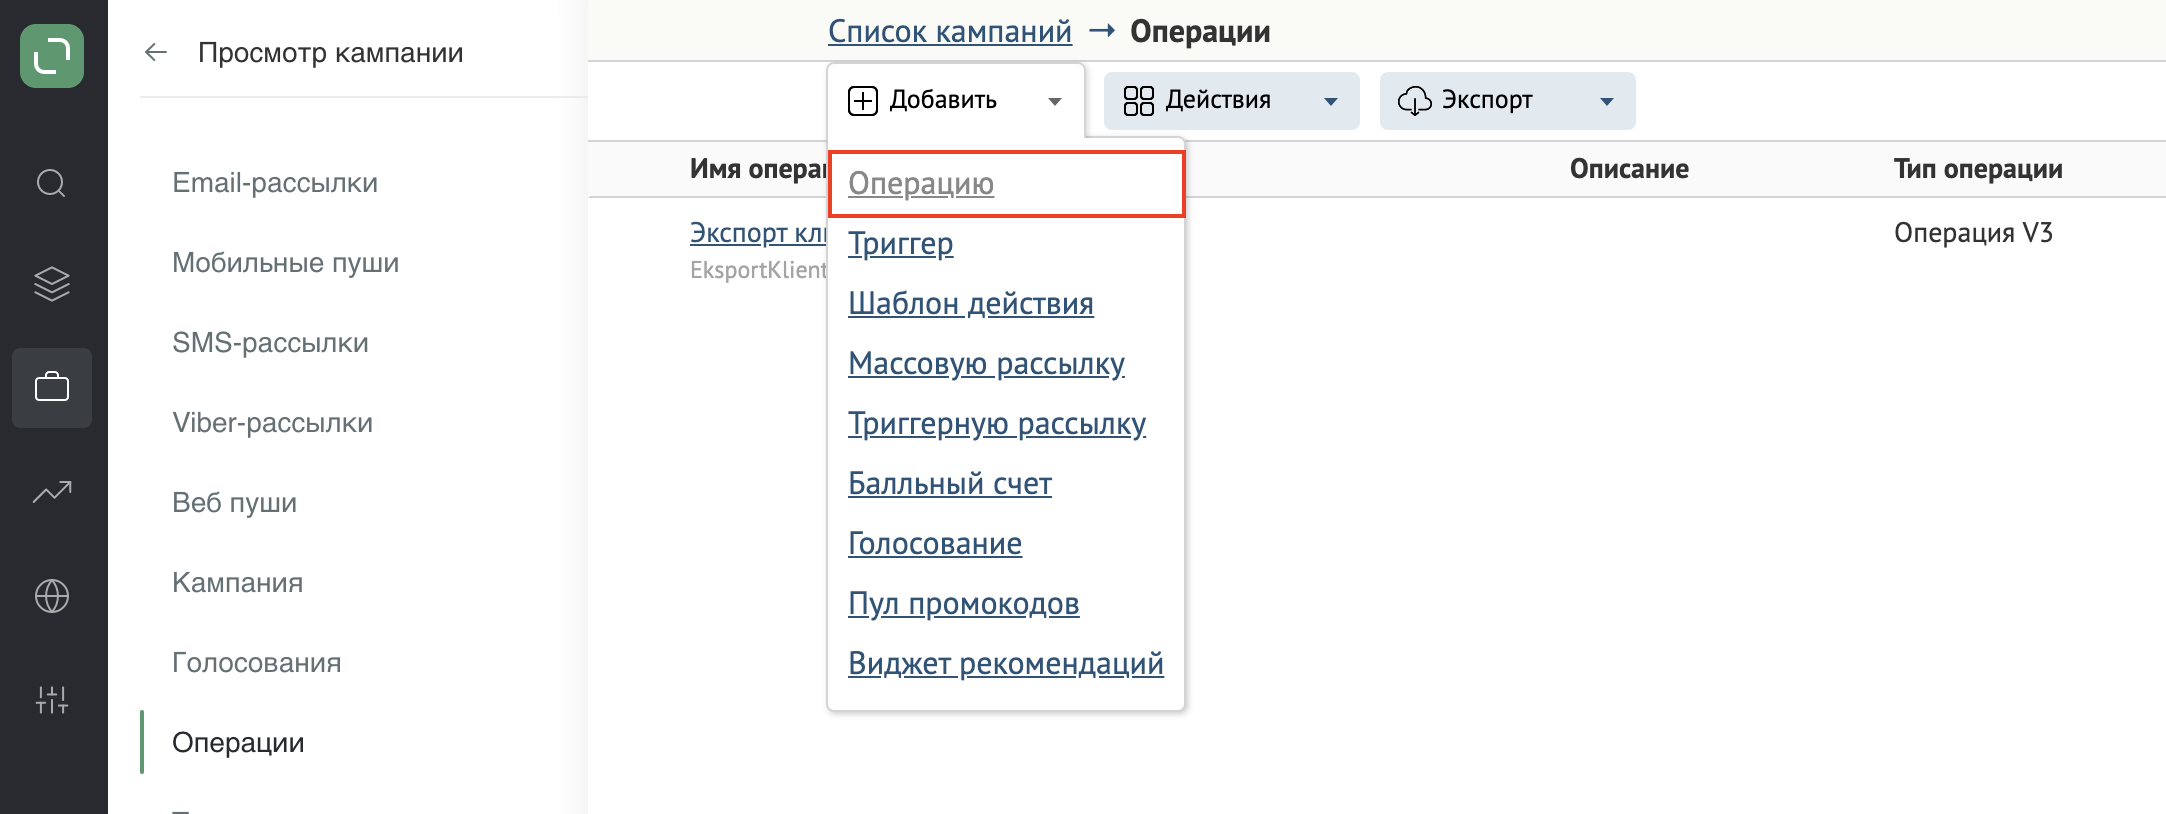Collapse the Добавить dropdown arrow
Screen dimensions: 2166x814
[x=1054, y=102]
